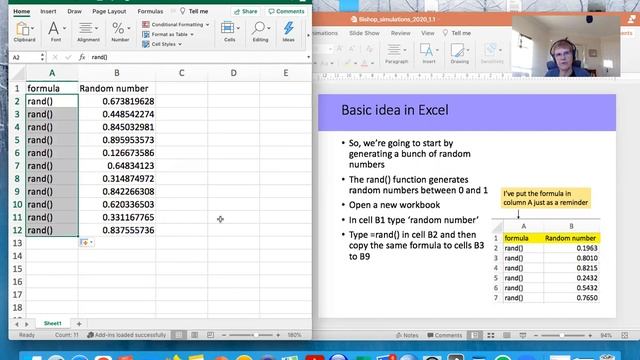This screenshot has width=640, height=360.
Task: Open paste options dropdown arrow
Action: pos(91,242)
